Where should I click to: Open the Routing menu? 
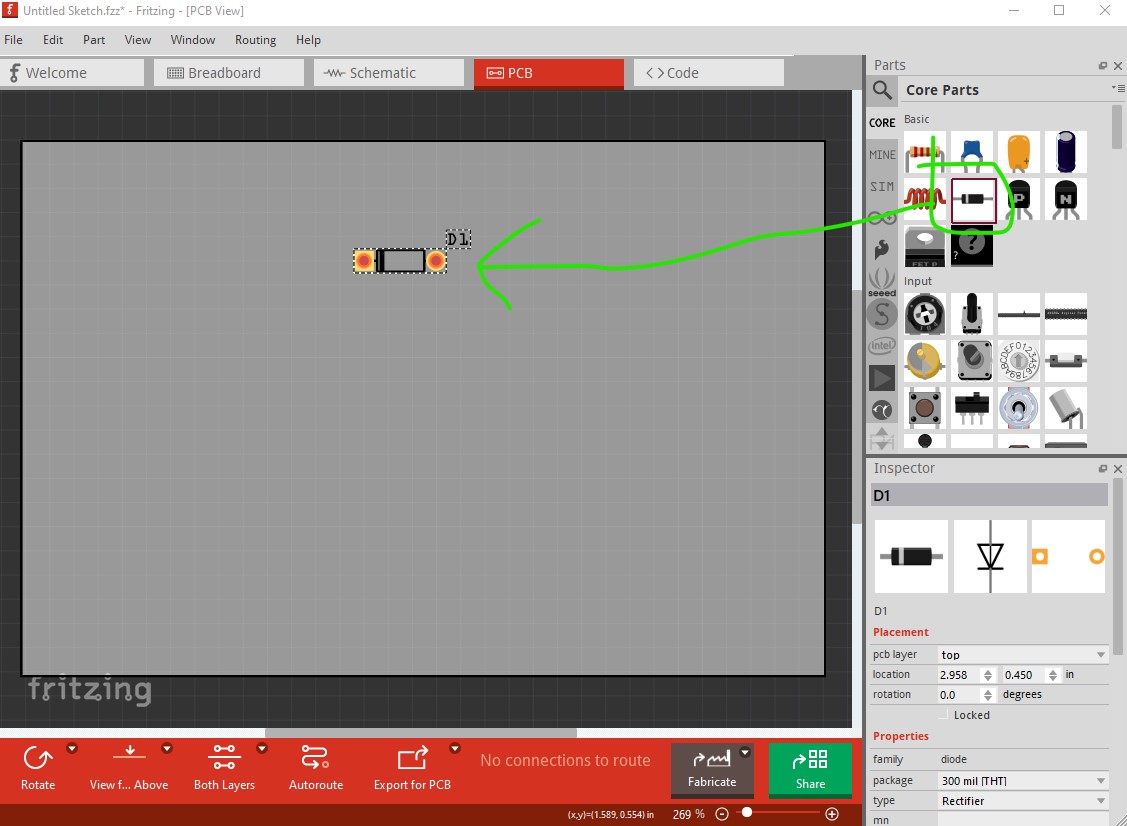(255, 40)
